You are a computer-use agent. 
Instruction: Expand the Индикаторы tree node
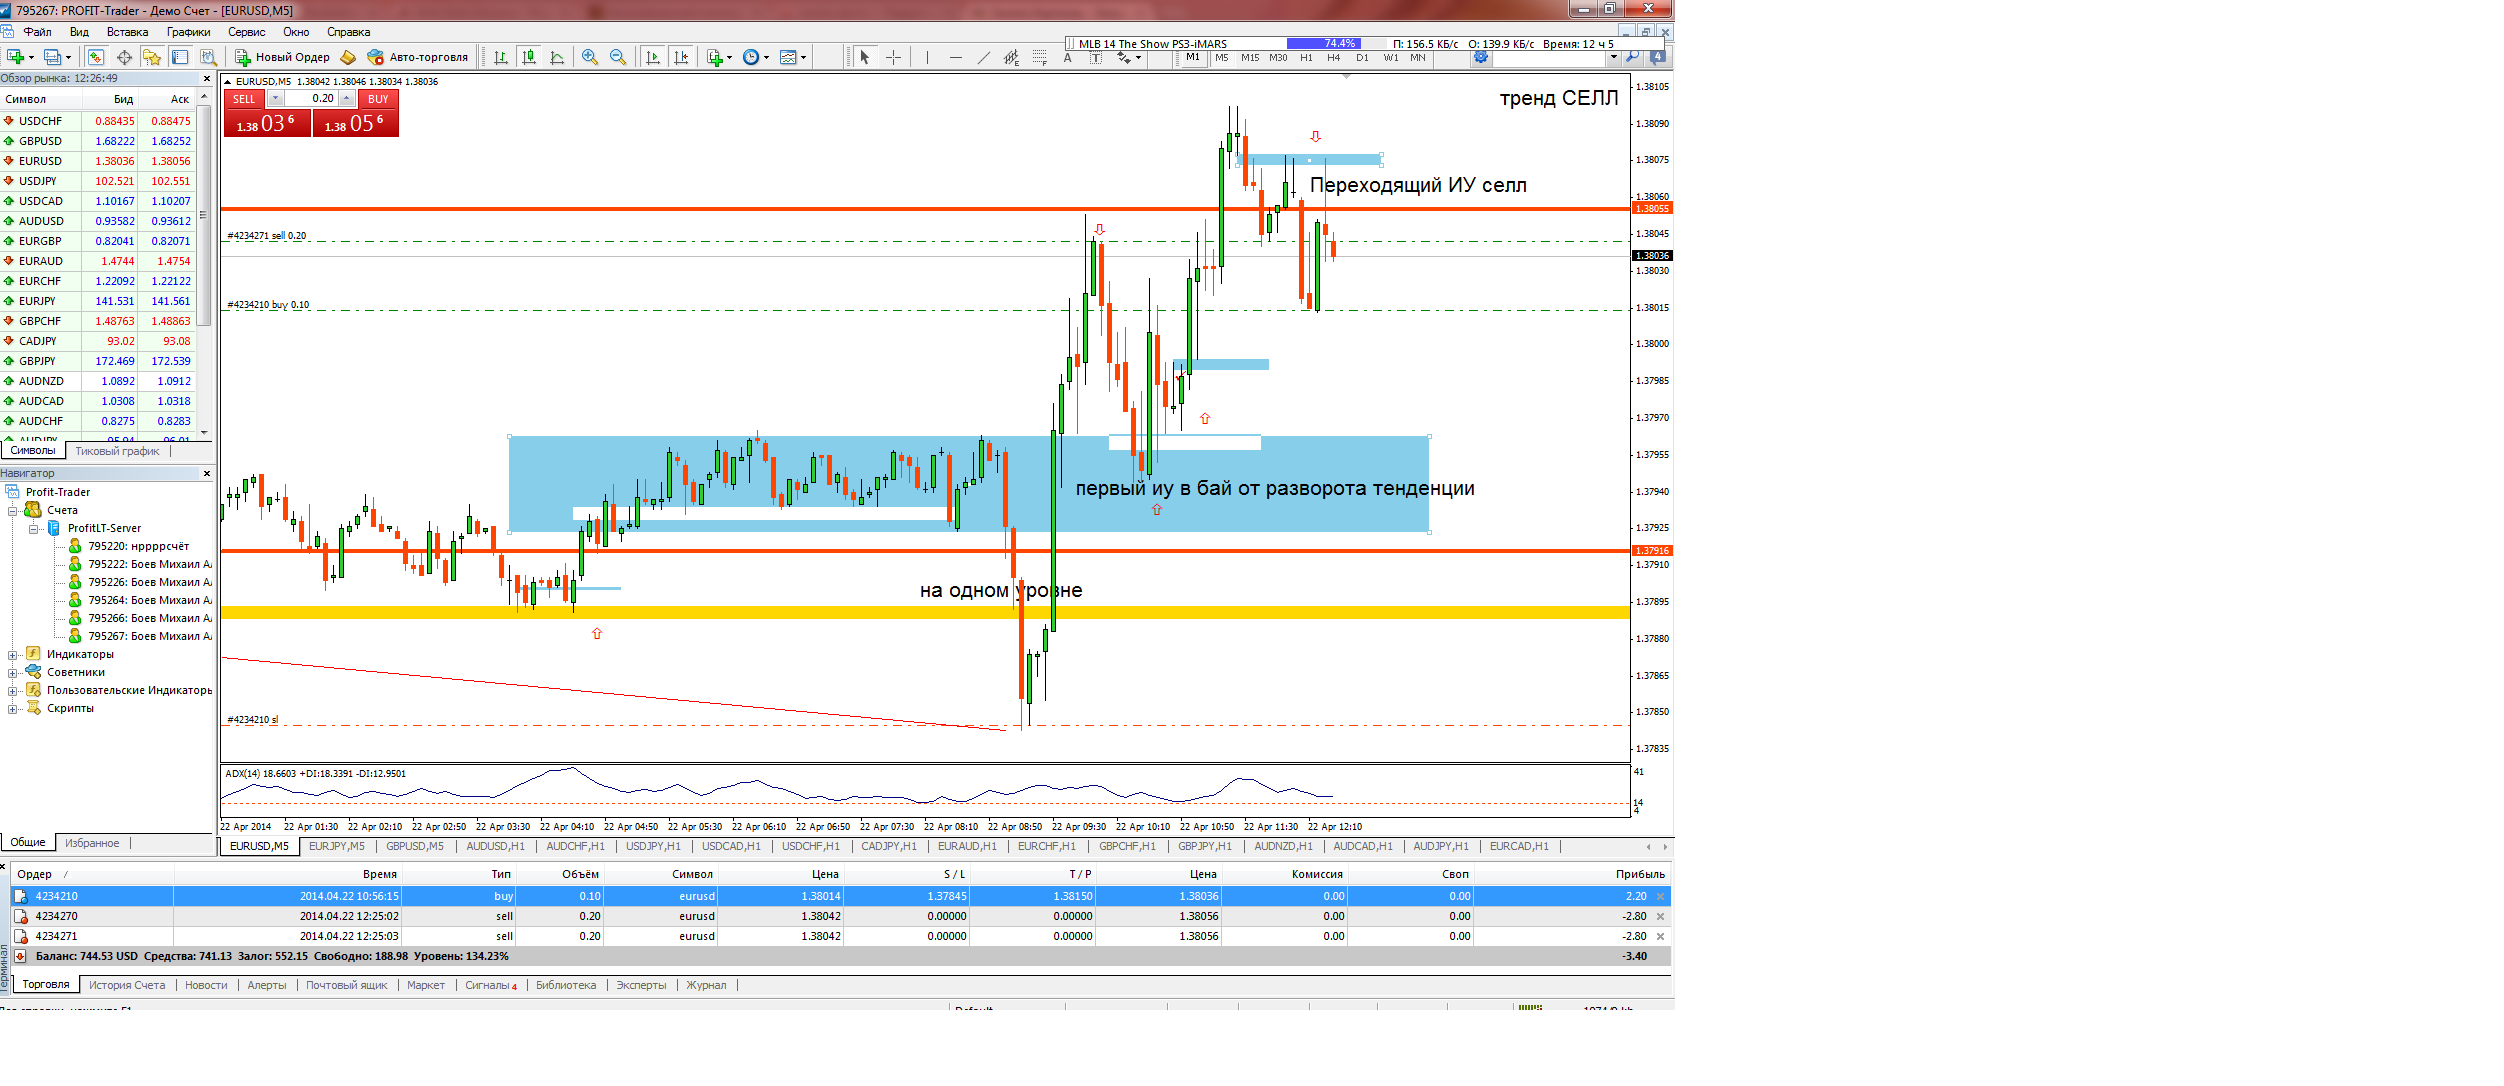[13, 655]
